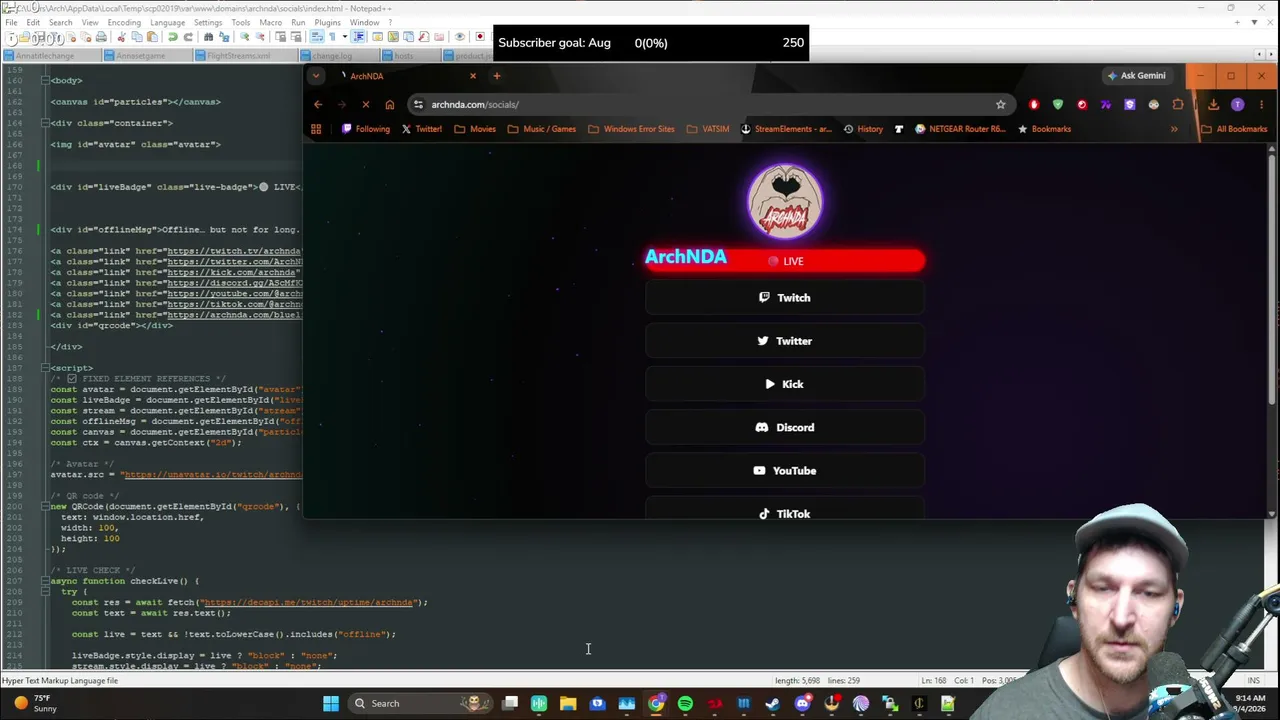Click the Print icon in Notepad++ toolbar
This screenshot has width=1280, height=720.
[x=101, y=38]
